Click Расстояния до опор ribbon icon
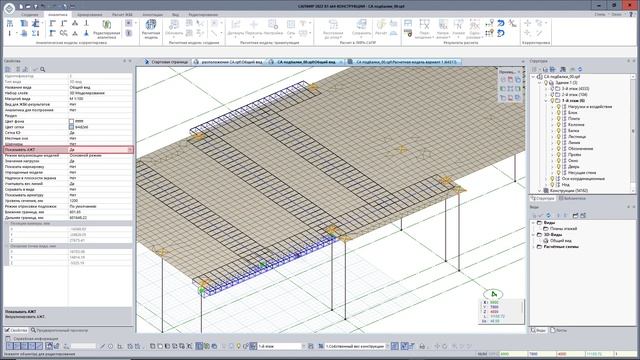 pos(333,29)
